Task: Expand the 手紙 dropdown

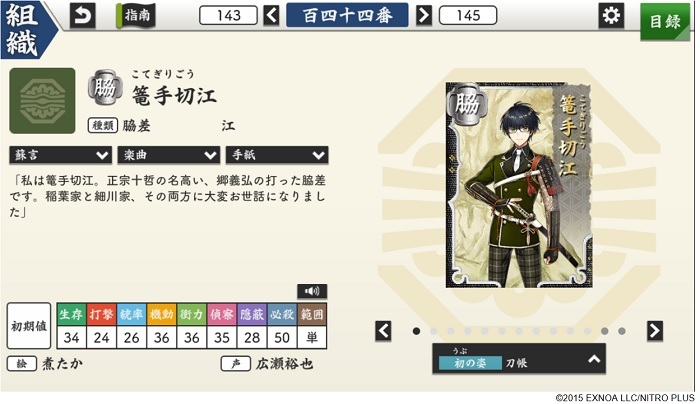Action: tap(277, 155)
